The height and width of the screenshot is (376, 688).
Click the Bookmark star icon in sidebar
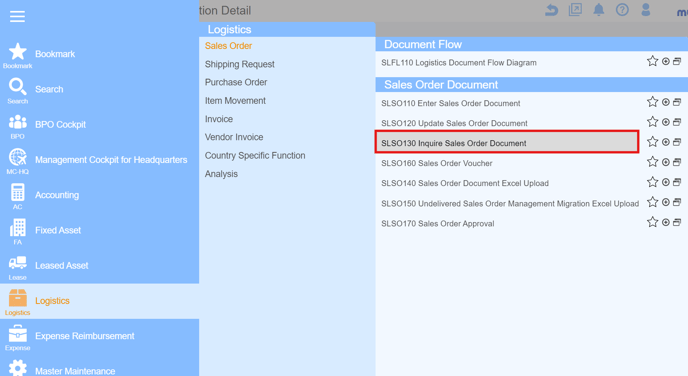(18, 52)
